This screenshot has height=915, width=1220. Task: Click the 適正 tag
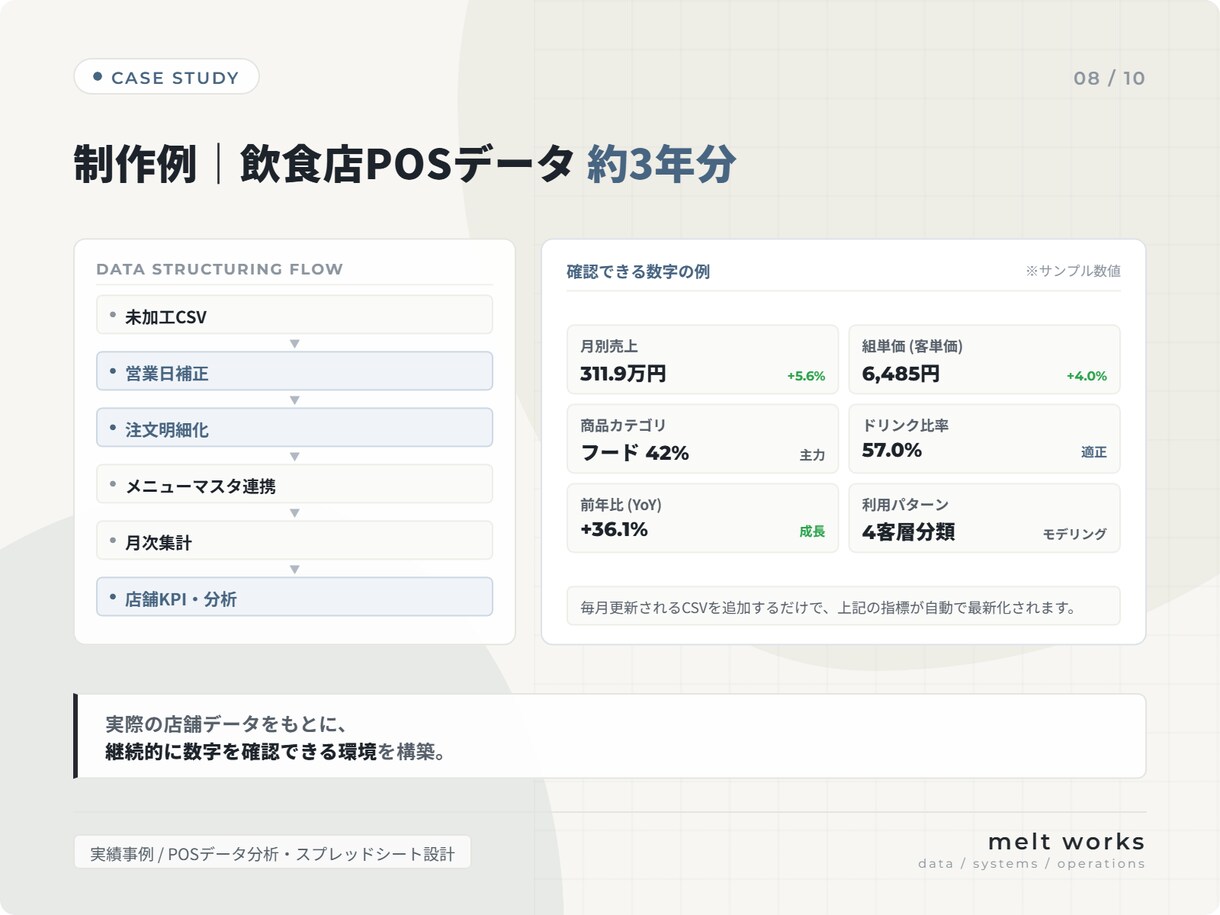pos(1094,452)
